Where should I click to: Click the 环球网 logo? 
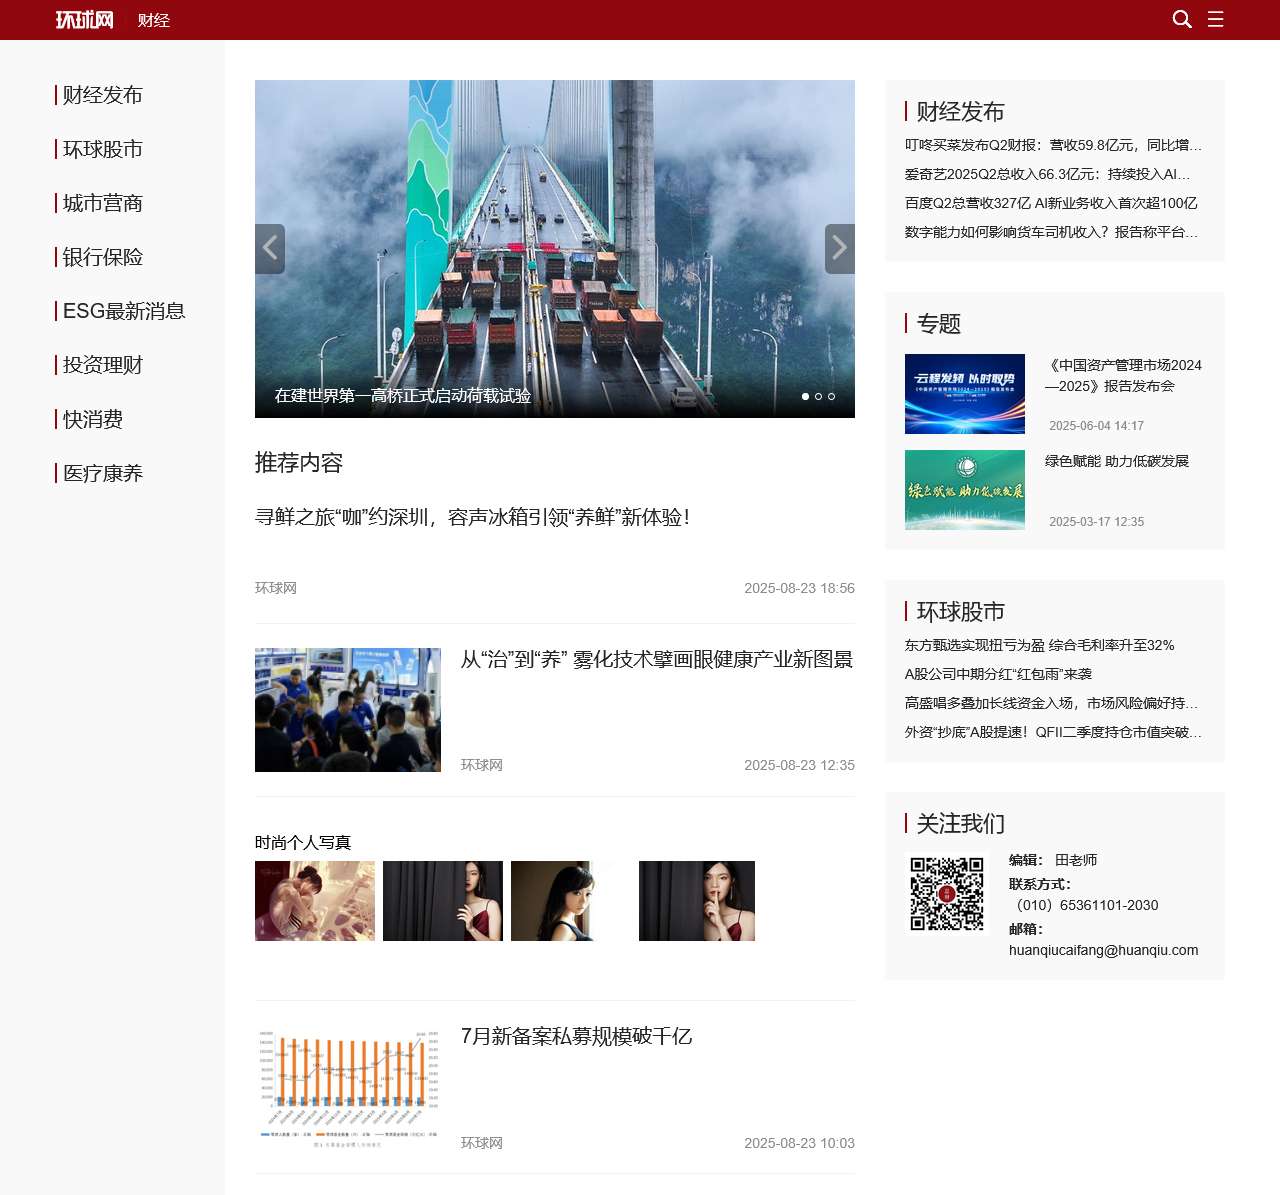85,19
